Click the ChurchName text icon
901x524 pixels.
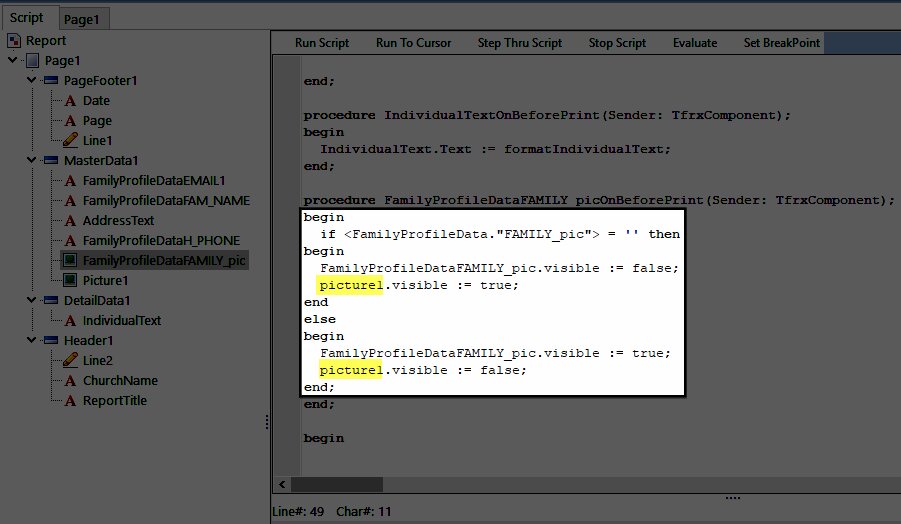tap(70, 380)
